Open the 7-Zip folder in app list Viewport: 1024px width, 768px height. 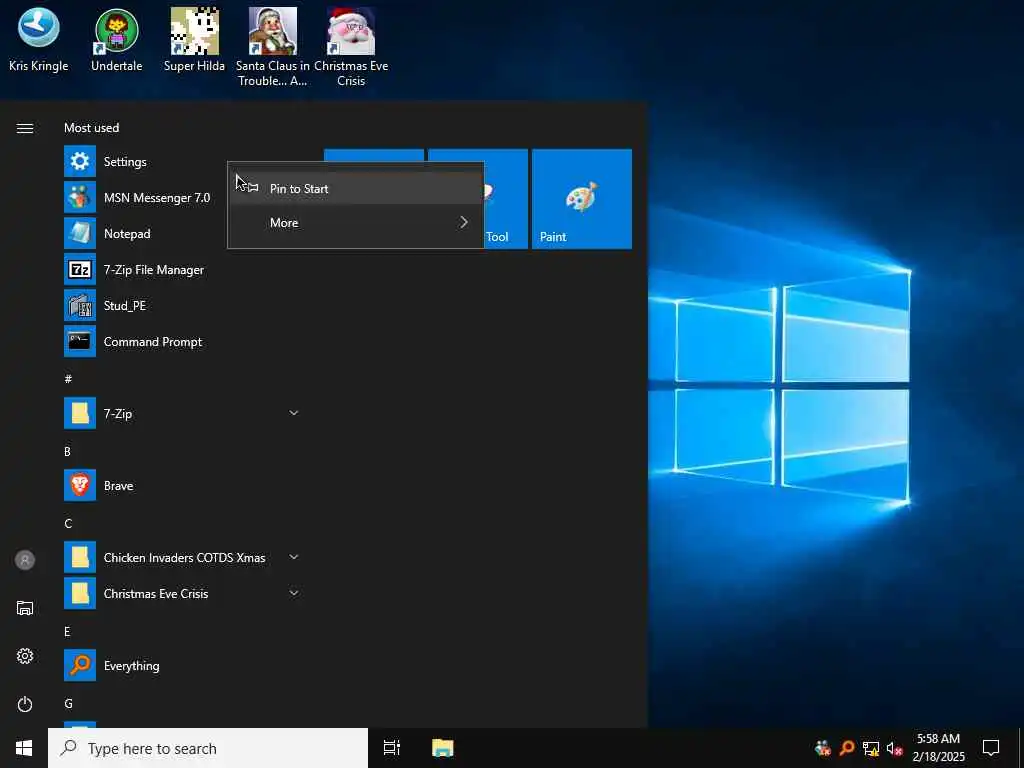click(183, 413)
